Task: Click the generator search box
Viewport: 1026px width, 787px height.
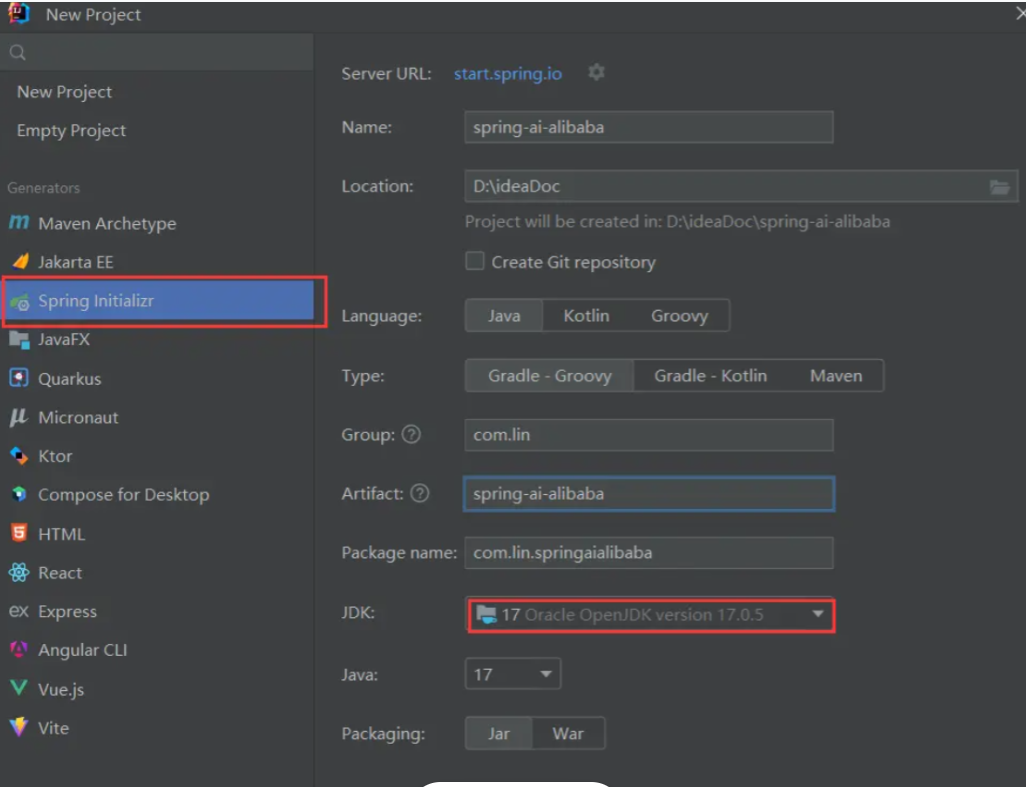Action: 157,52
